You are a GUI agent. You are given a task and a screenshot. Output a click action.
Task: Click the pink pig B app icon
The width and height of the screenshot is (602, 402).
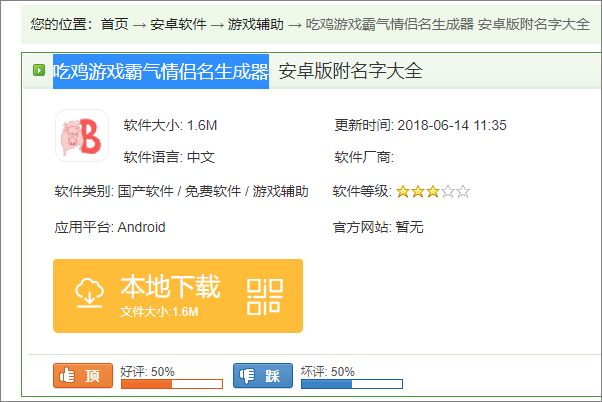[82, 136]
